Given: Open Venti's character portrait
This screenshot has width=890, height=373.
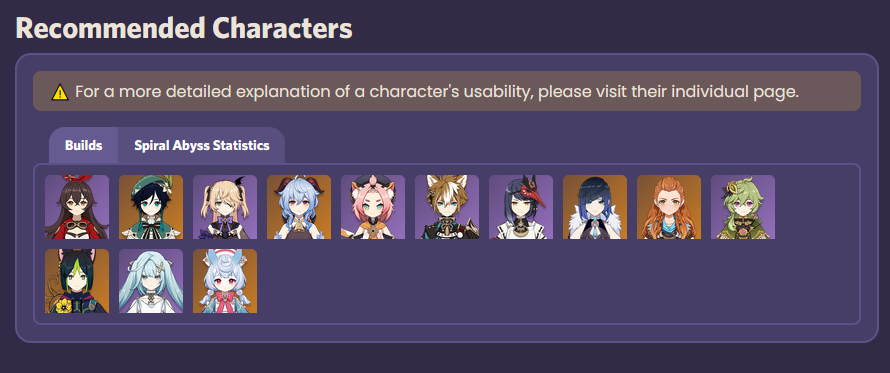Looking at the screenshot, I should pos(151,207).
